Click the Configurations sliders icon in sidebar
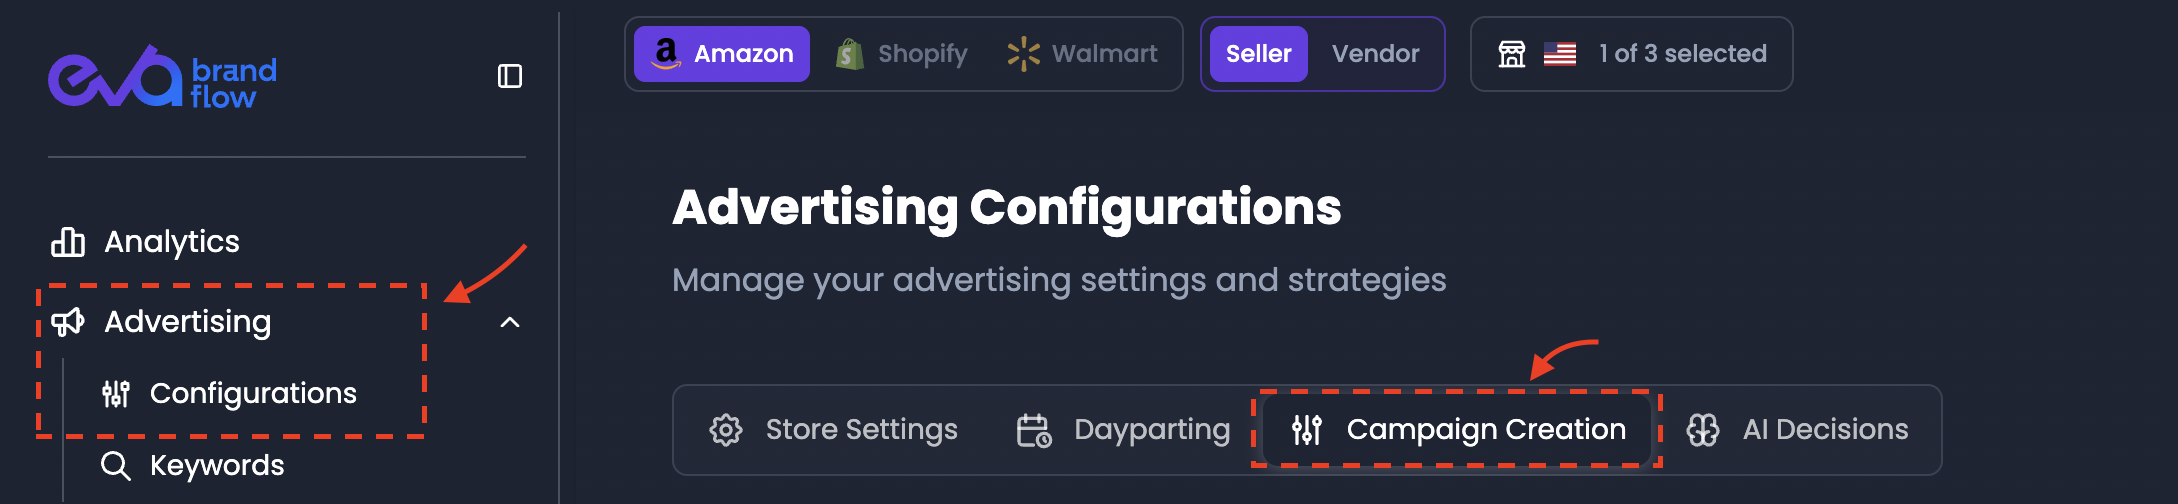 tap(116, 394)
